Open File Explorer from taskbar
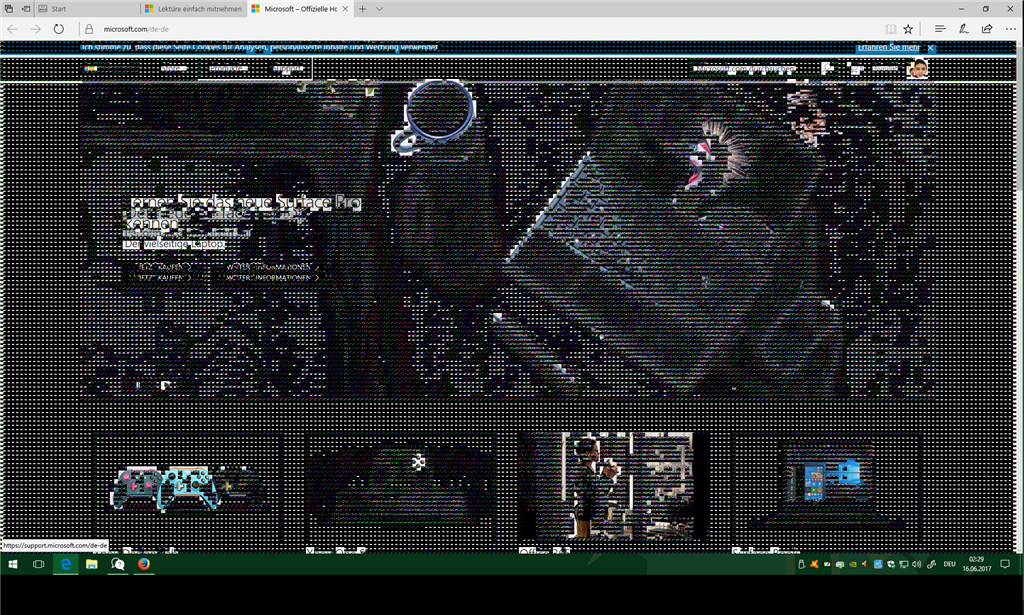Image resolution: width=1024 pixels, height=615 pixels. tap(91, 564)
